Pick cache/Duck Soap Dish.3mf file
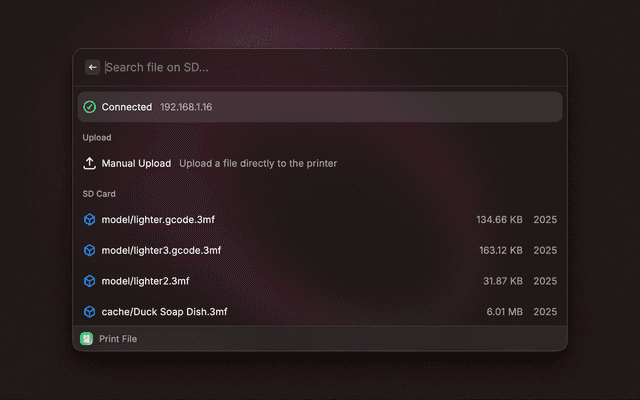Screen dimensions: 640x400 165,312
